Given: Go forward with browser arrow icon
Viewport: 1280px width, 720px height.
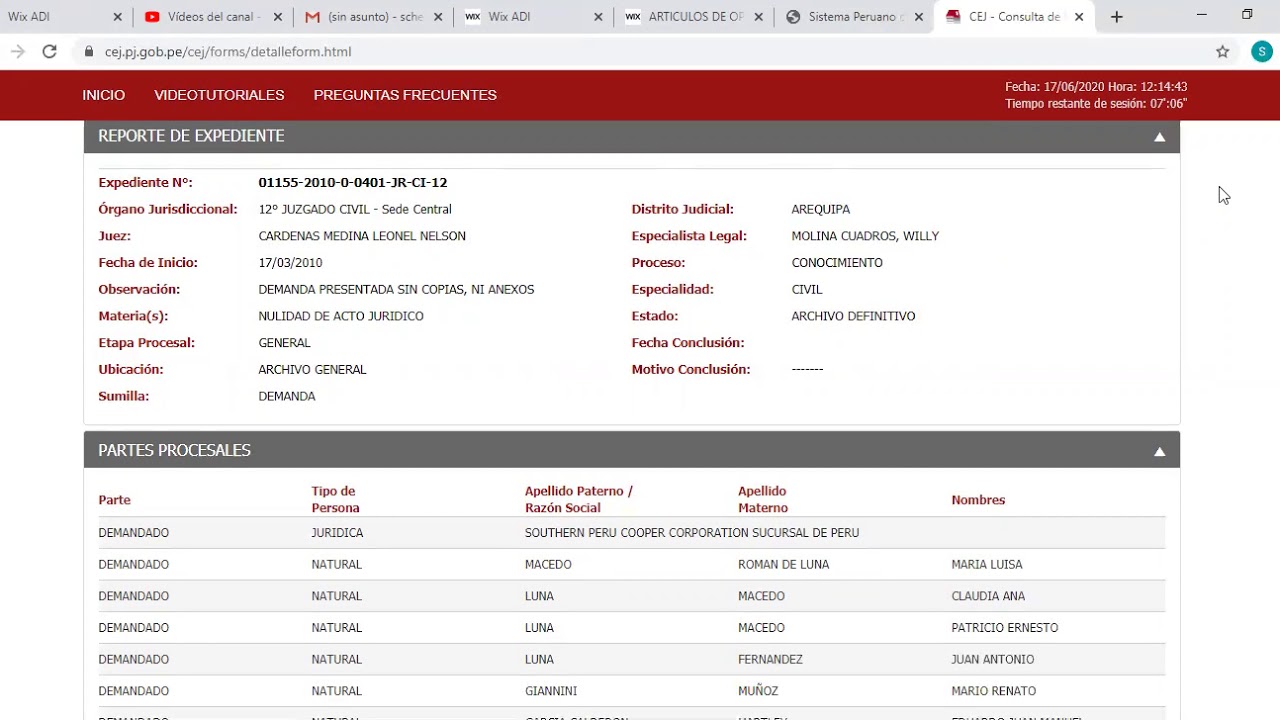Looking at the screenshot, I should [x=17, y=52].
